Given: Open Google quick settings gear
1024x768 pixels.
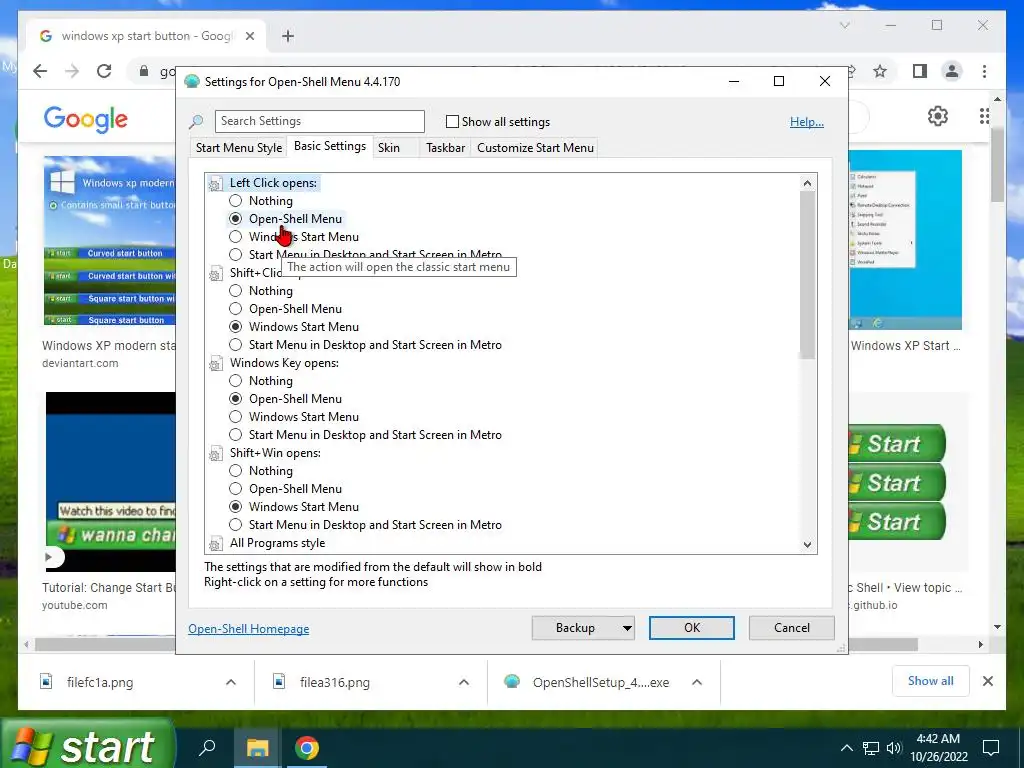Looking at the screenshot, I should click(x=938, y=116).
